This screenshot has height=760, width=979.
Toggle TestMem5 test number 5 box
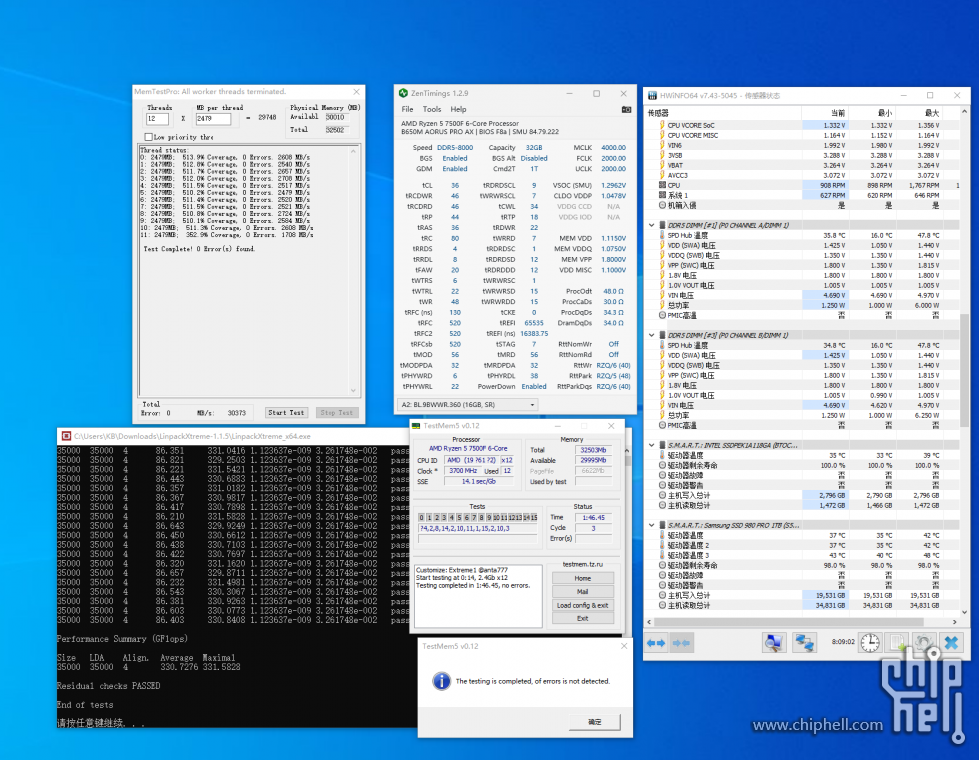click(x=459, y=518)
